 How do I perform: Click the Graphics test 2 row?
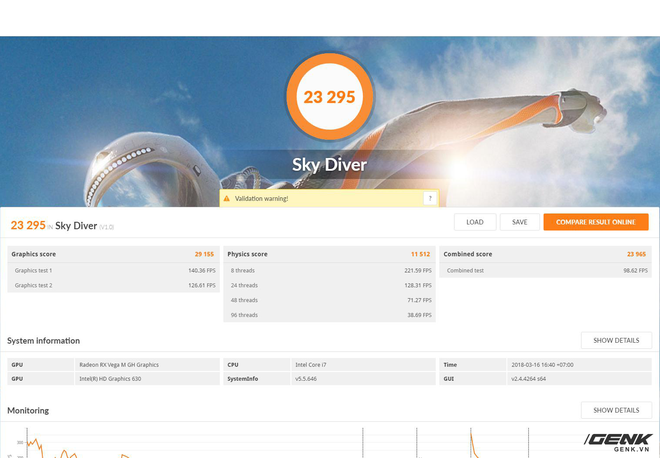pyautogui.click(x=114, y=285)
